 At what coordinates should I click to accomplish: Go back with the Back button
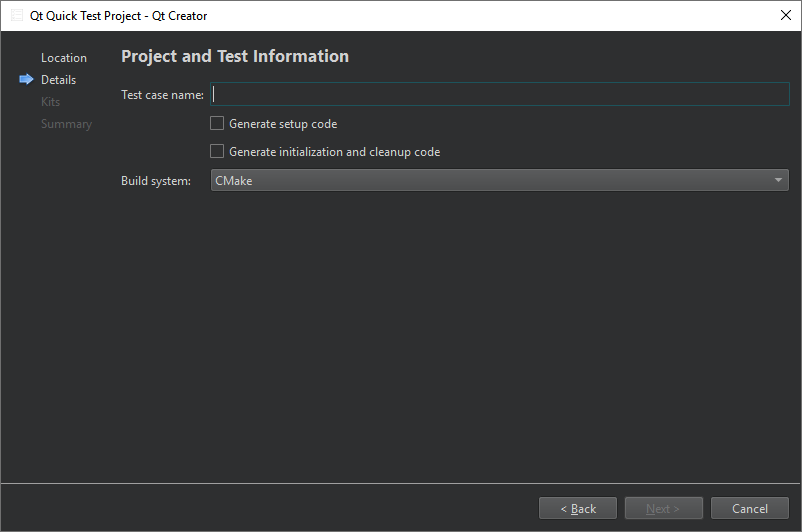pyautogui.click(x=578, y=509)
